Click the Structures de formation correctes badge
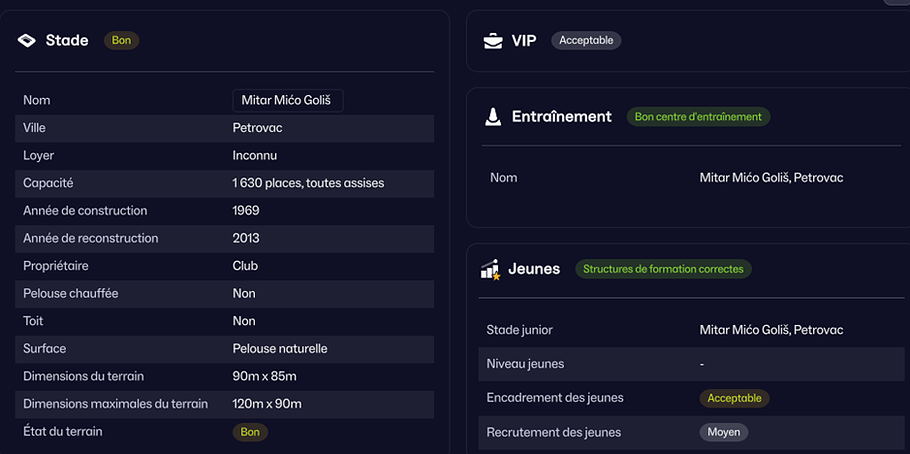The width and height of the screenshot is (910, 454). [663, 269]
